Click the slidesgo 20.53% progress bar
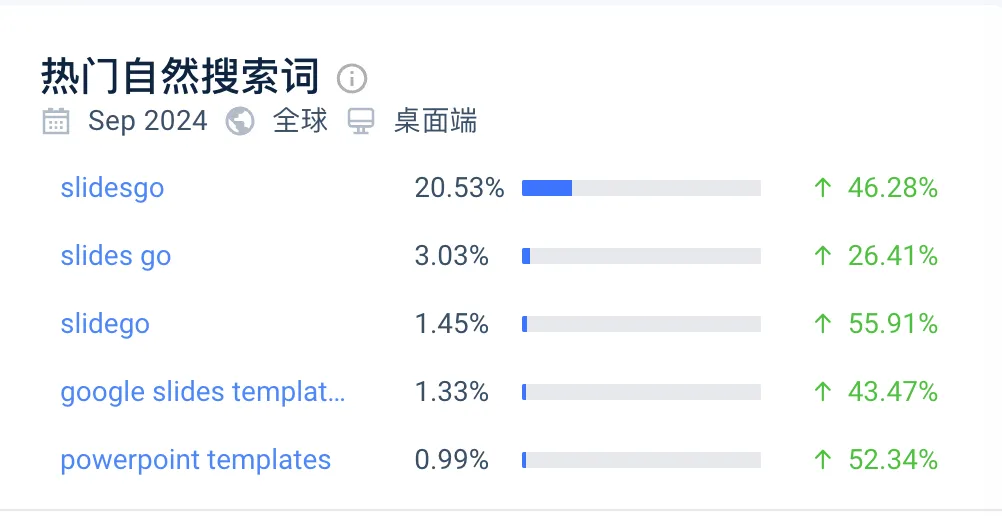This screenshot has width=1002, height=516. click(x=641, y=188)
